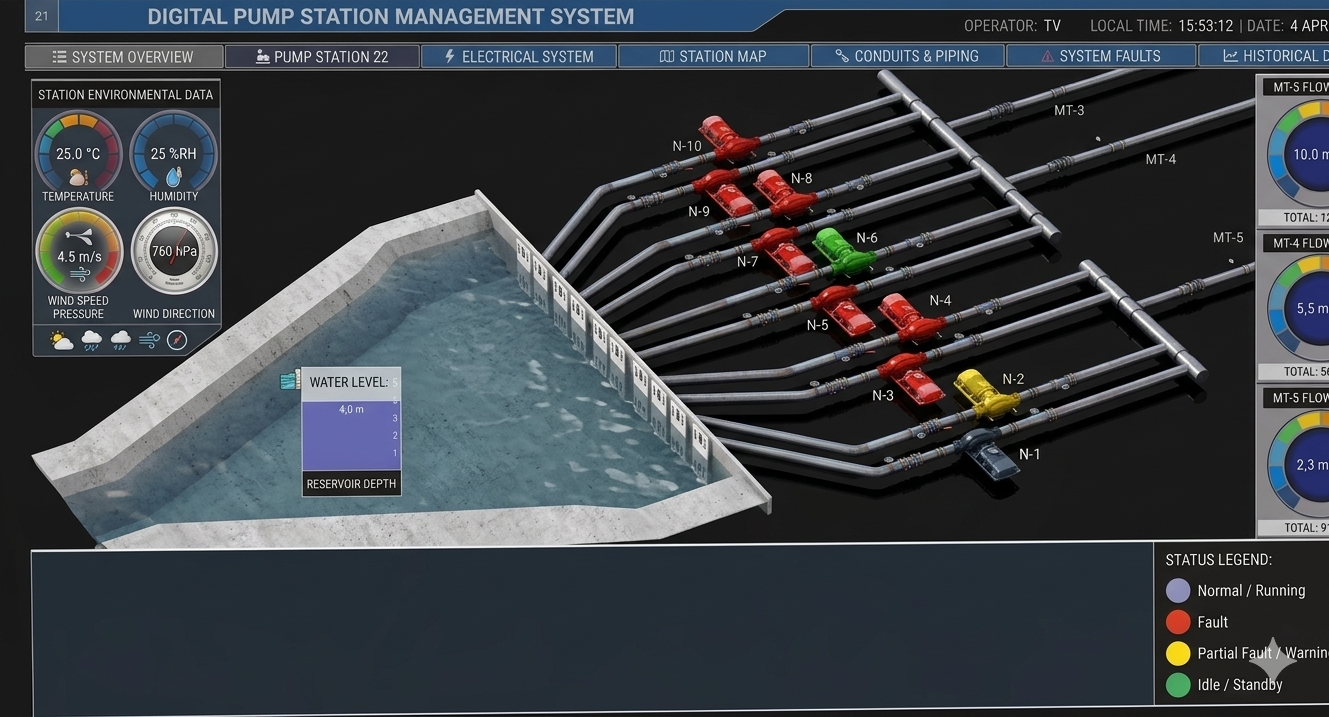Select the blue N-1 pump
The image size is (1329, 717).
coord(987,456)
